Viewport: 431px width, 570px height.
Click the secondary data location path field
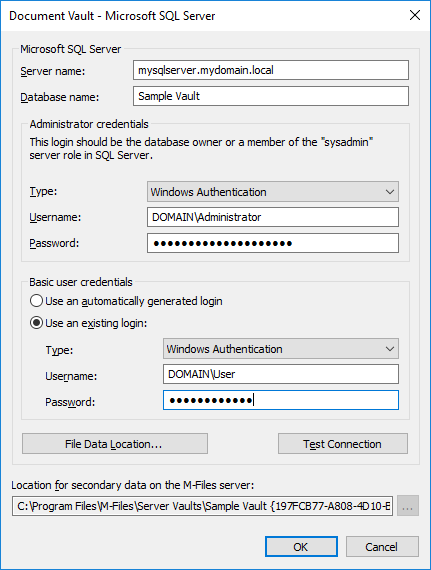coord(202,506)
